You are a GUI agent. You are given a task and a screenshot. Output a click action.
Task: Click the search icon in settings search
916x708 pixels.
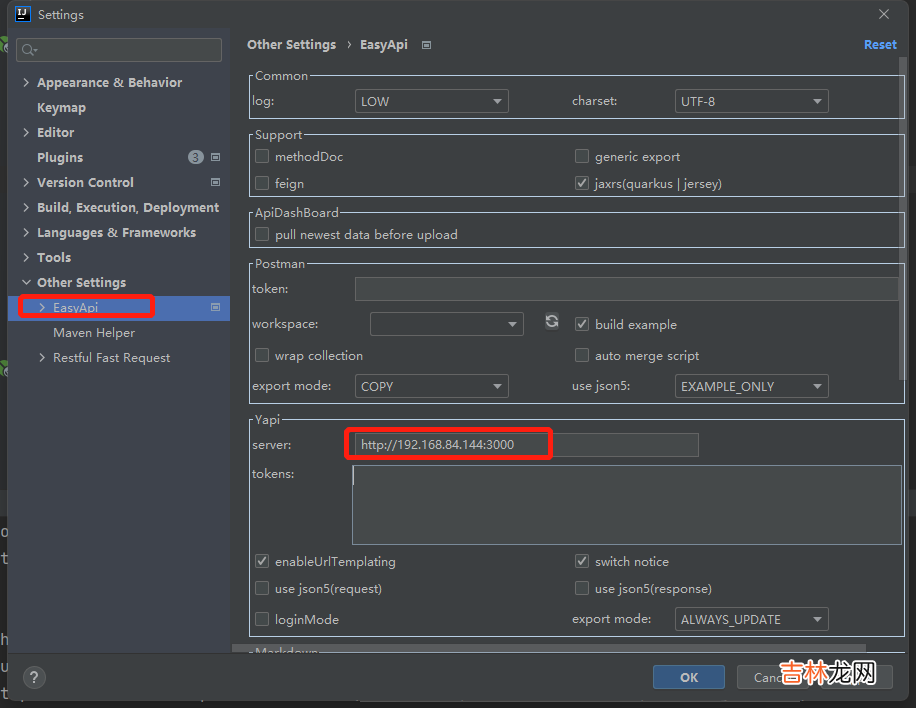point(28,50)
